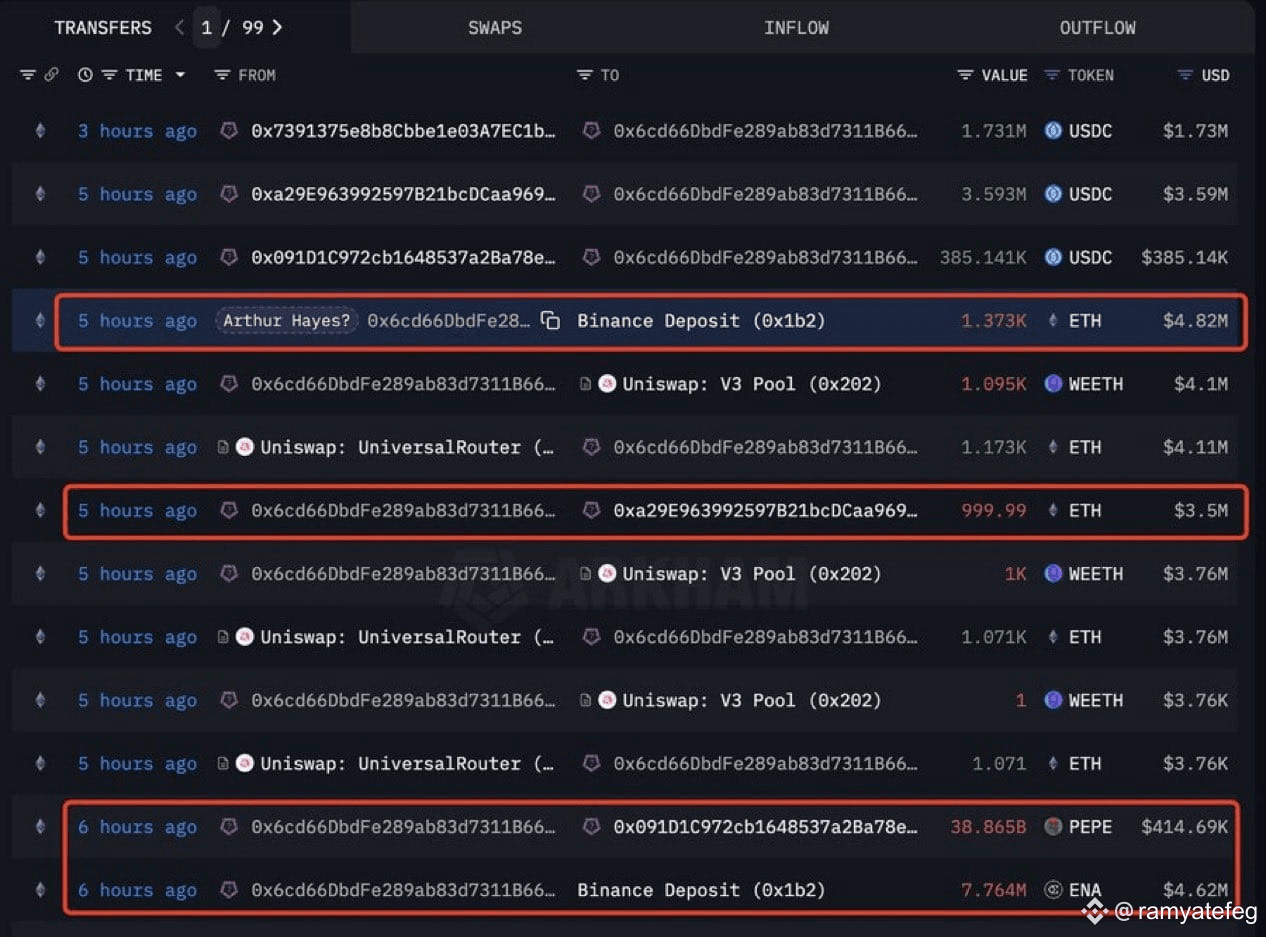1266x937 pixels.
Task: Select the 38.865B PEPE value
Action: coord(988,827)
